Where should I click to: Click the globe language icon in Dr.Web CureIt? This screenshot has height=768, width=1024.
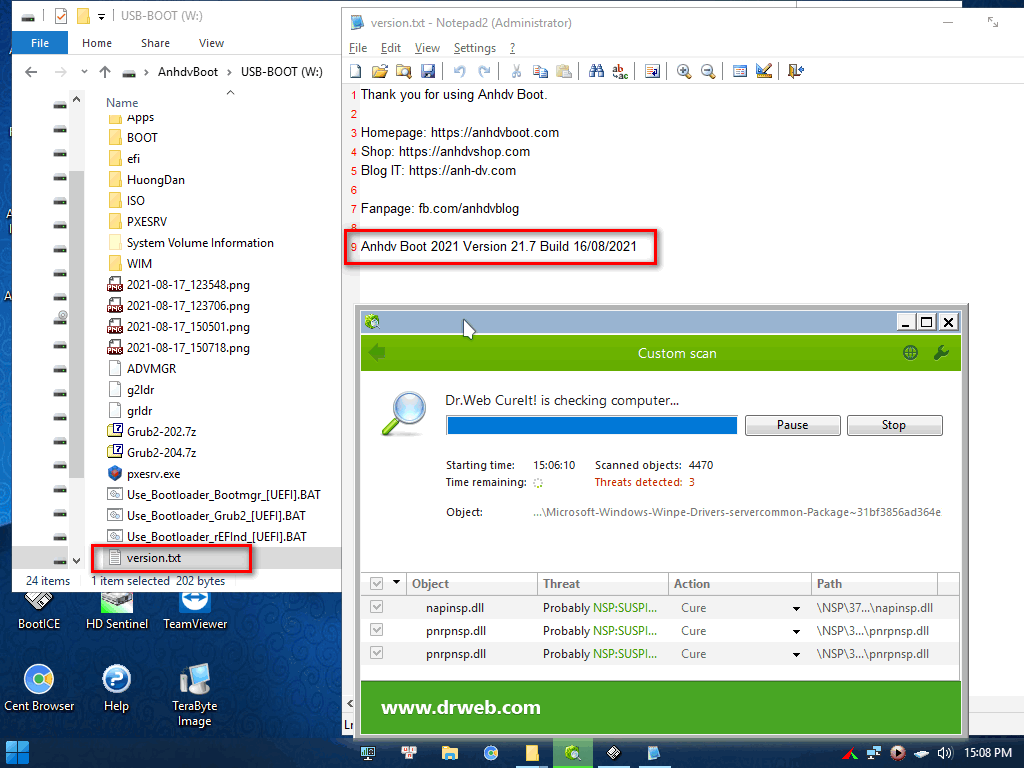(910, 353)
